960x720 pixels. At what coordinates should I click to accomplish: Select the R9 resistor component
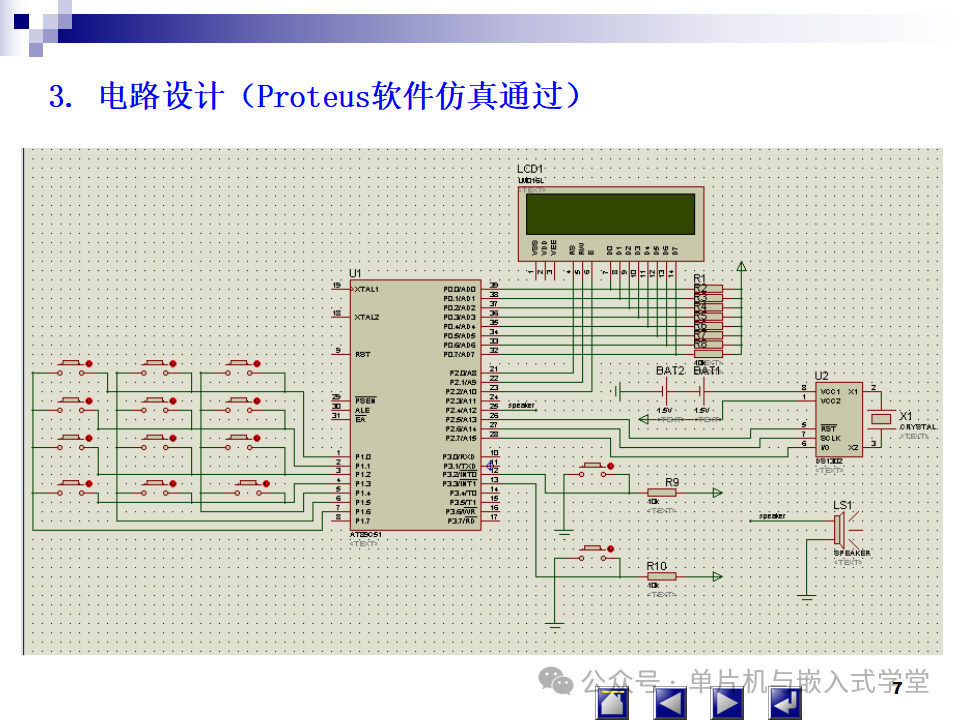point(662,493)
